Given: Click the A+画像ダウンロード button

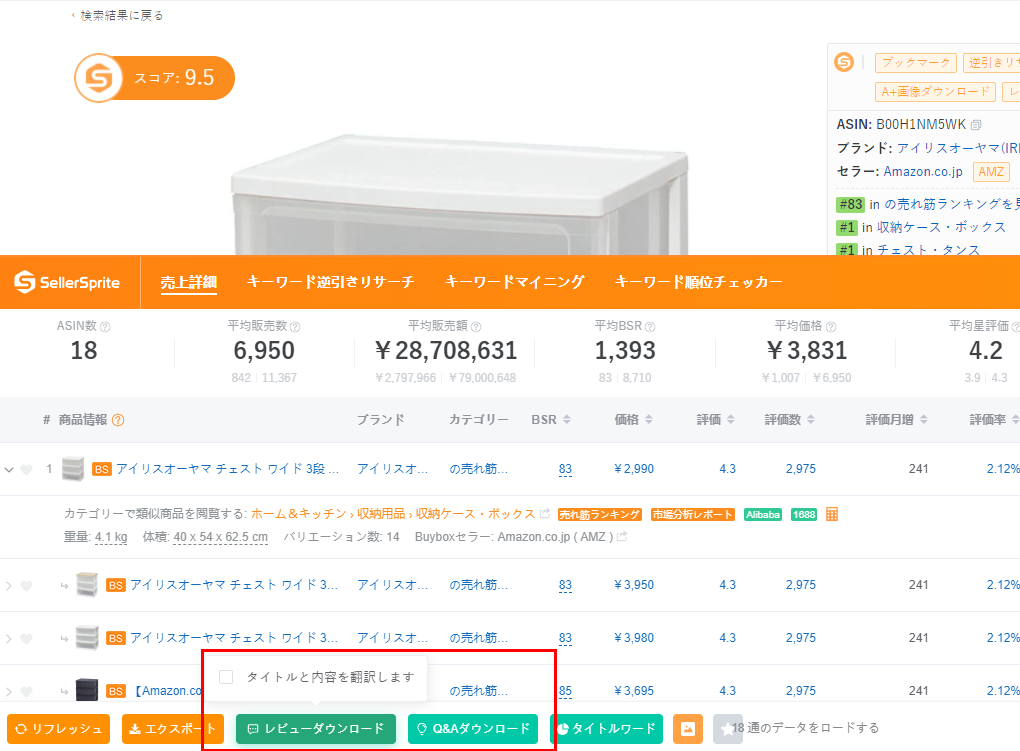Looking at the screenshot, I should click(x=935, y=92).
